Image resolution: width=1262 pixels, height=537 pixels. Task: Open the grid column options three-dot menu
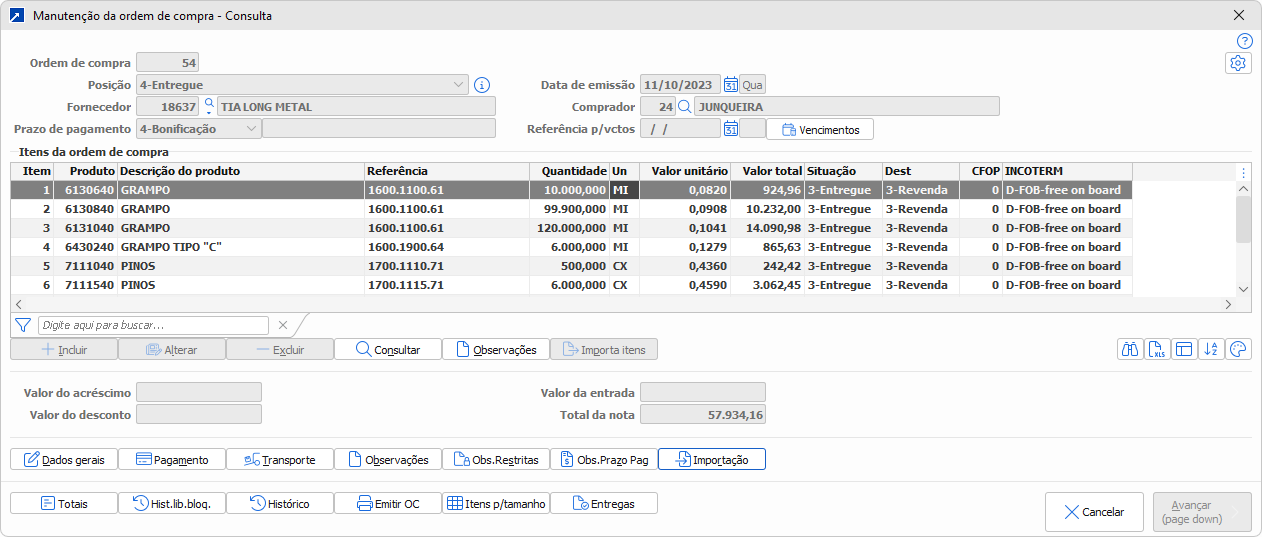pyautogui.click(x=1243, y=171)
